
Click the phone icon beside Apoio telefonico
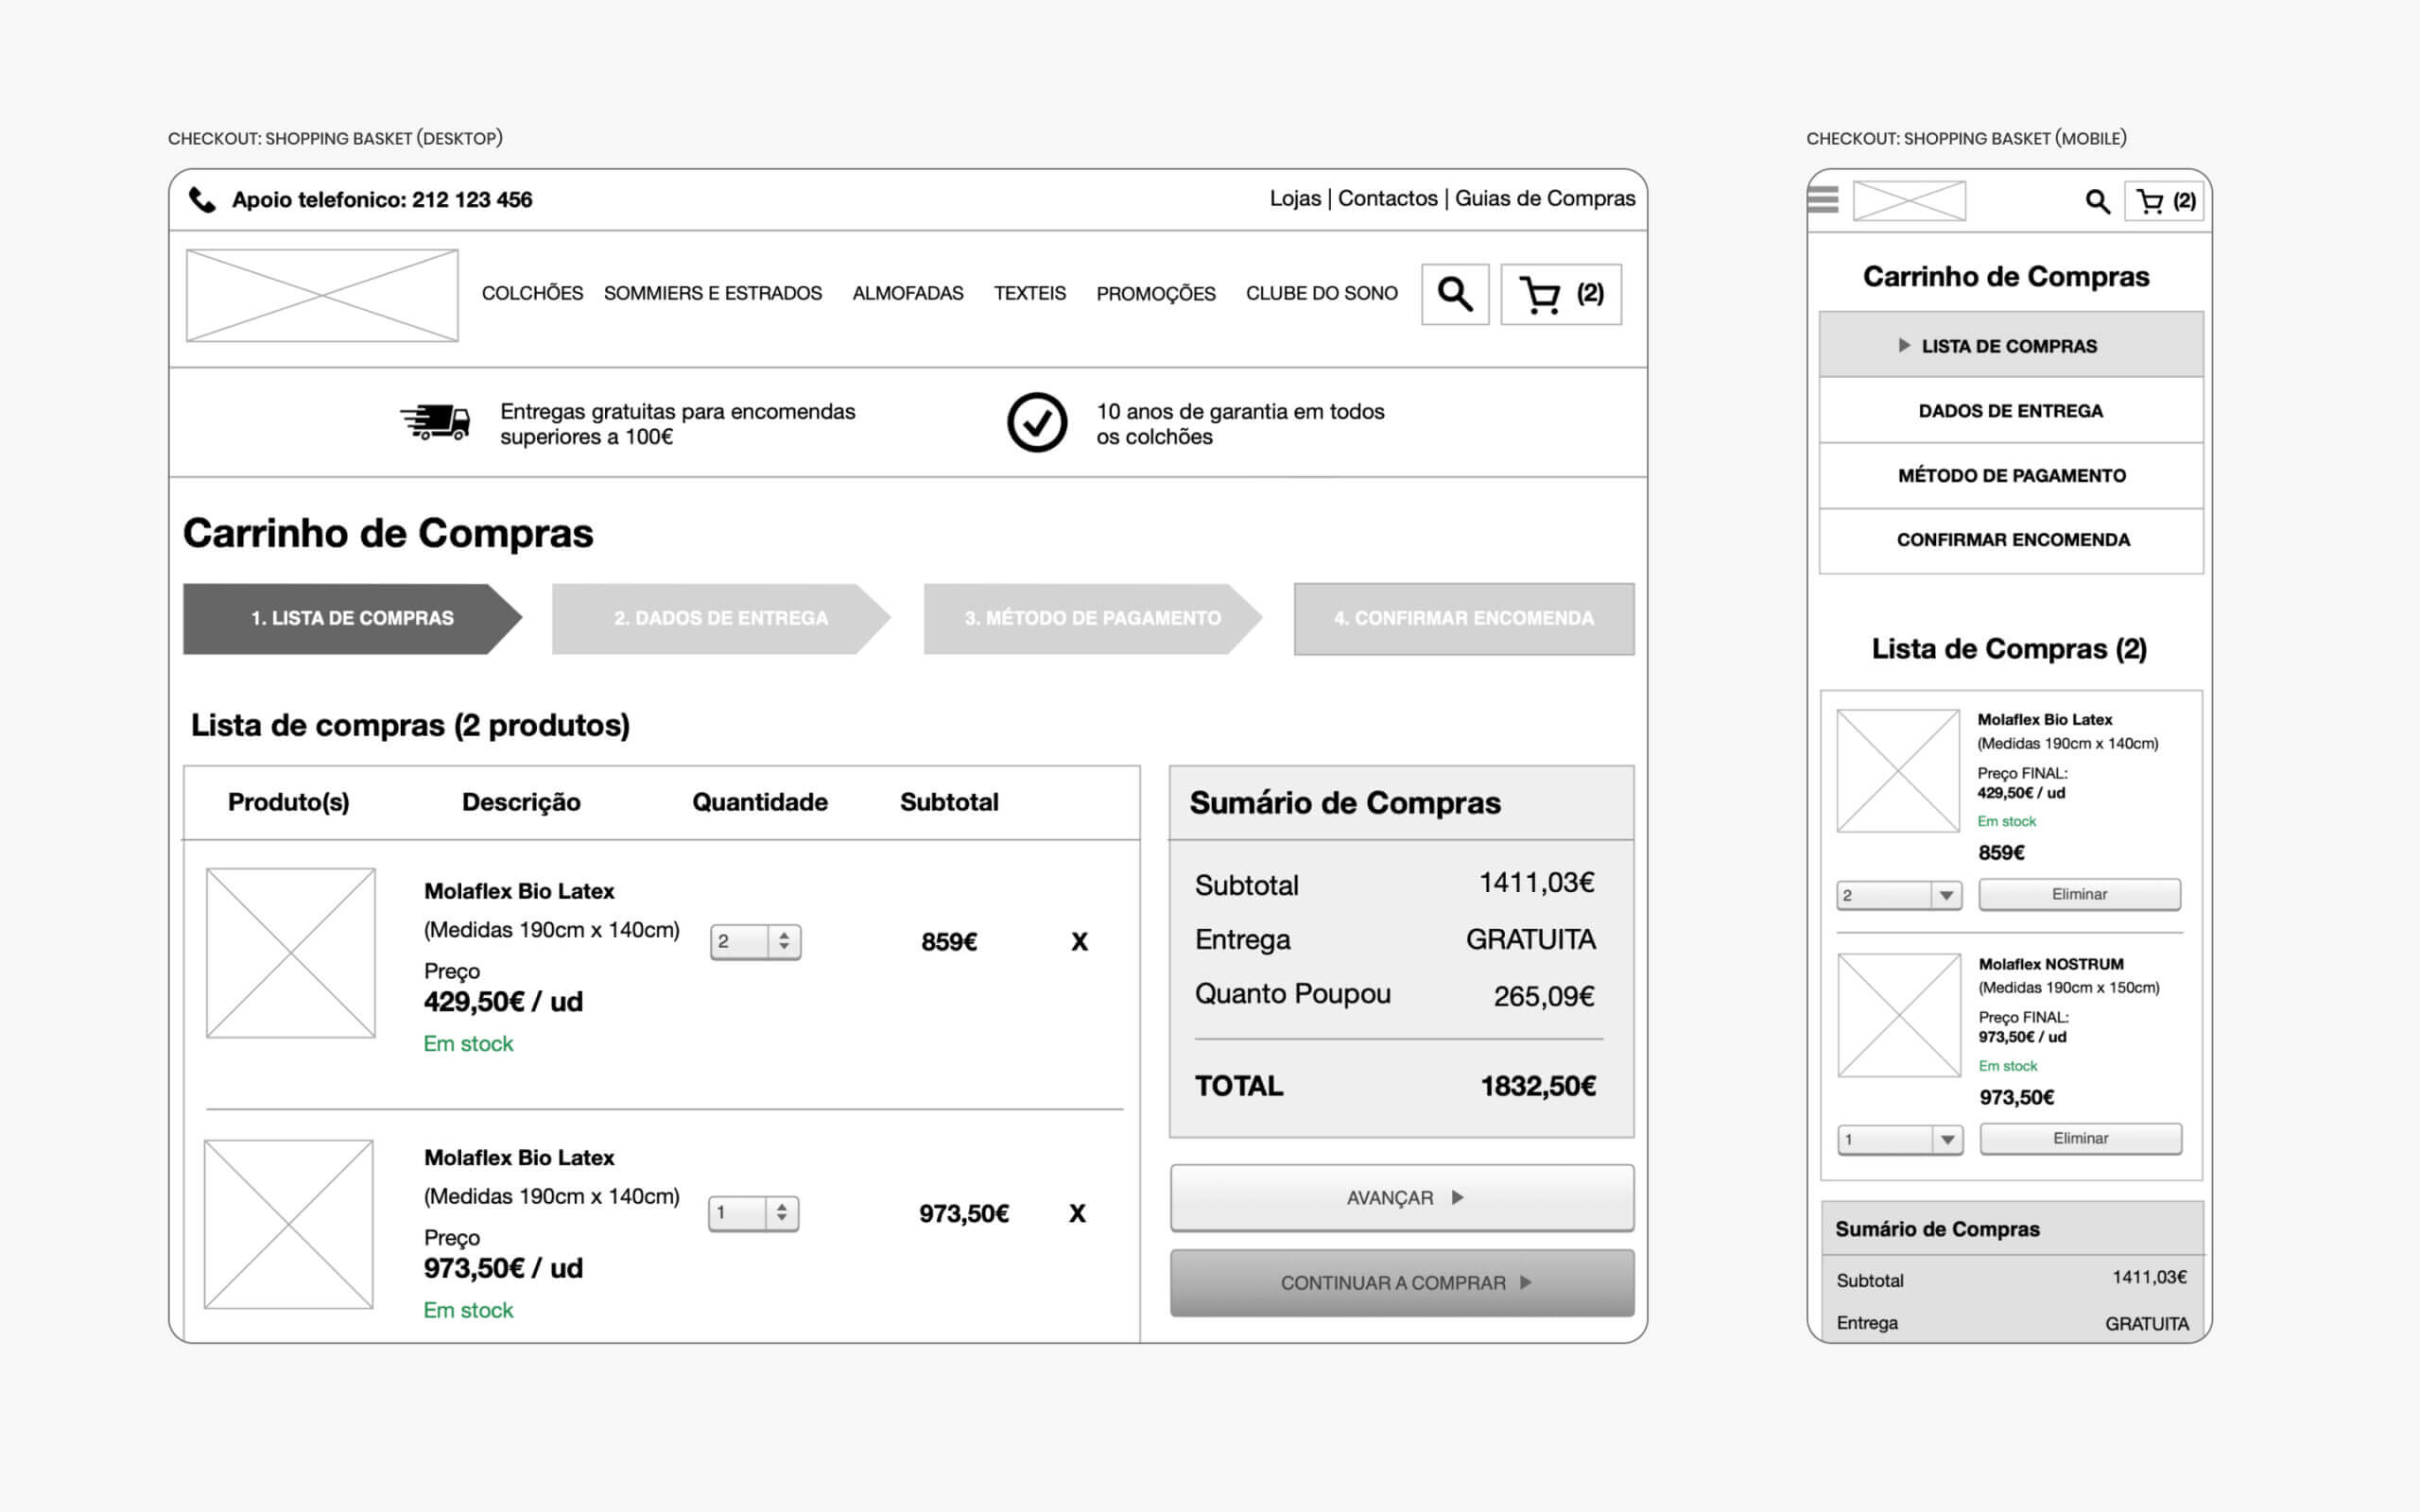click(x=202, y=200)
